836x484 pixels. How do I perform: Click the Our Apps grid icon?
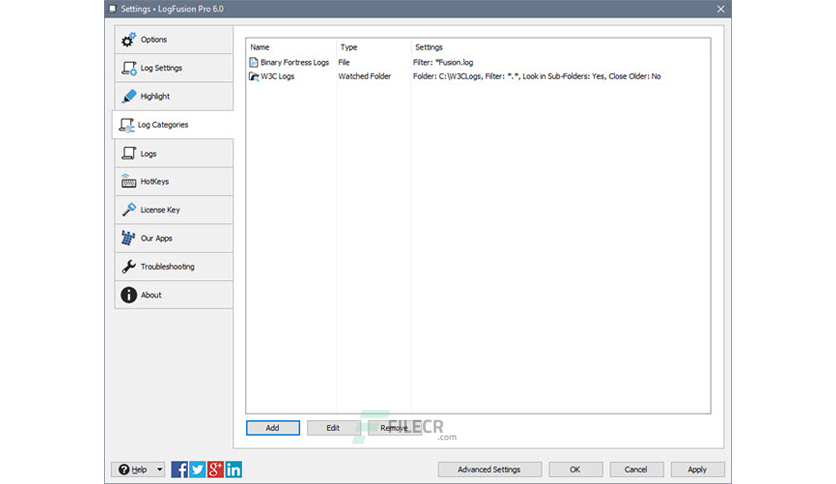tap(128, 238)
